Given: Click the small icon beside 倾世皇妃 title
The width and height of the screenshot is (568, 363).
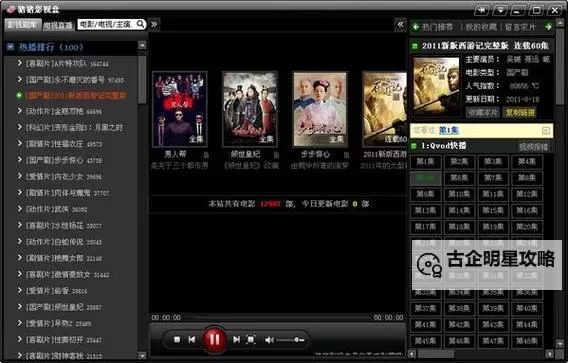Looking at the screenshot, I should tap(276, 155).
